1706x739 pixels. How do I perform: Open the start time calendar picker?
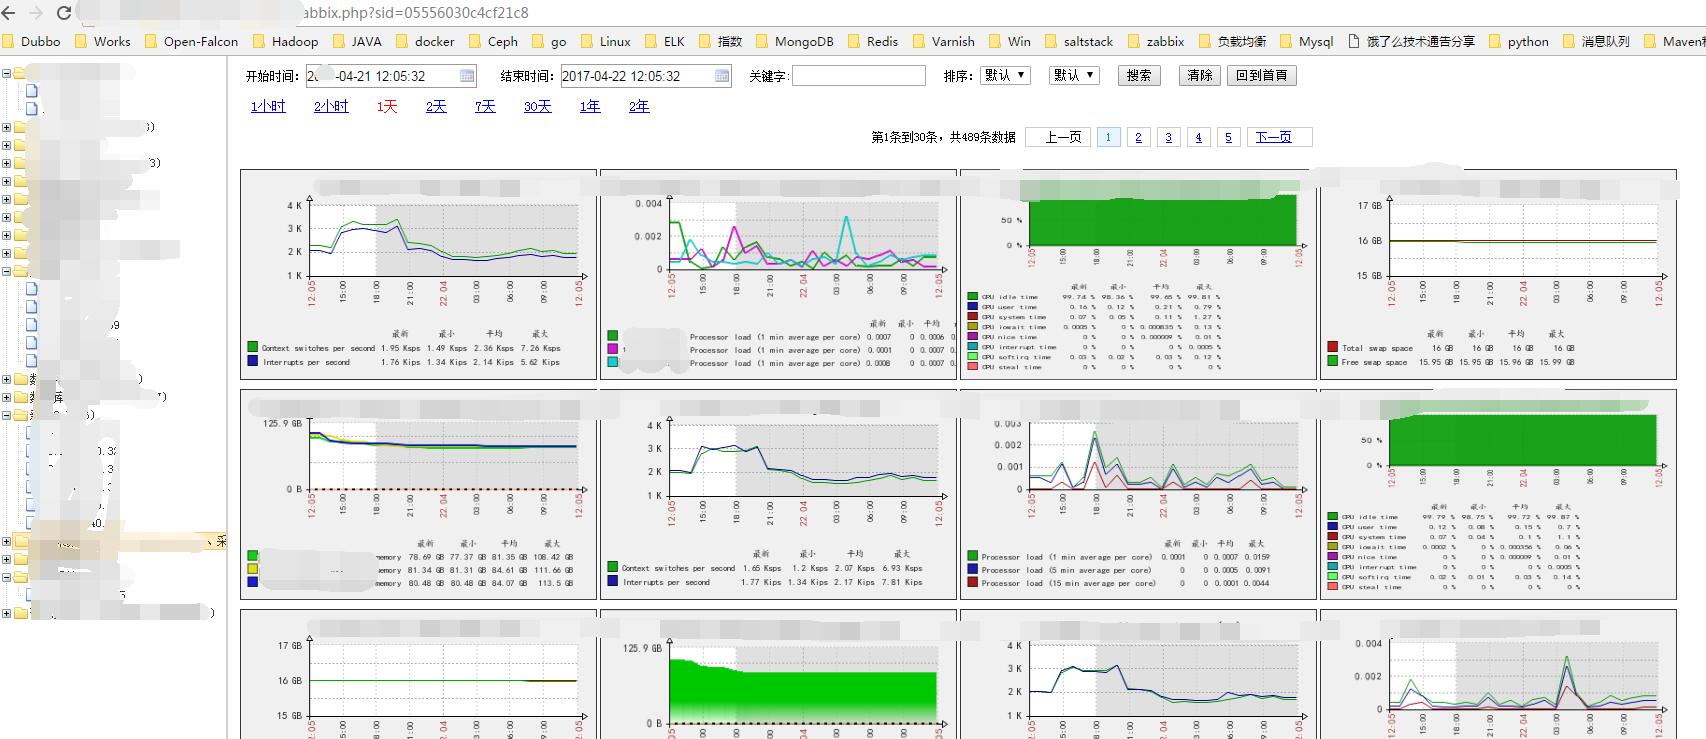pyautogui.click(x=467, y=76)
